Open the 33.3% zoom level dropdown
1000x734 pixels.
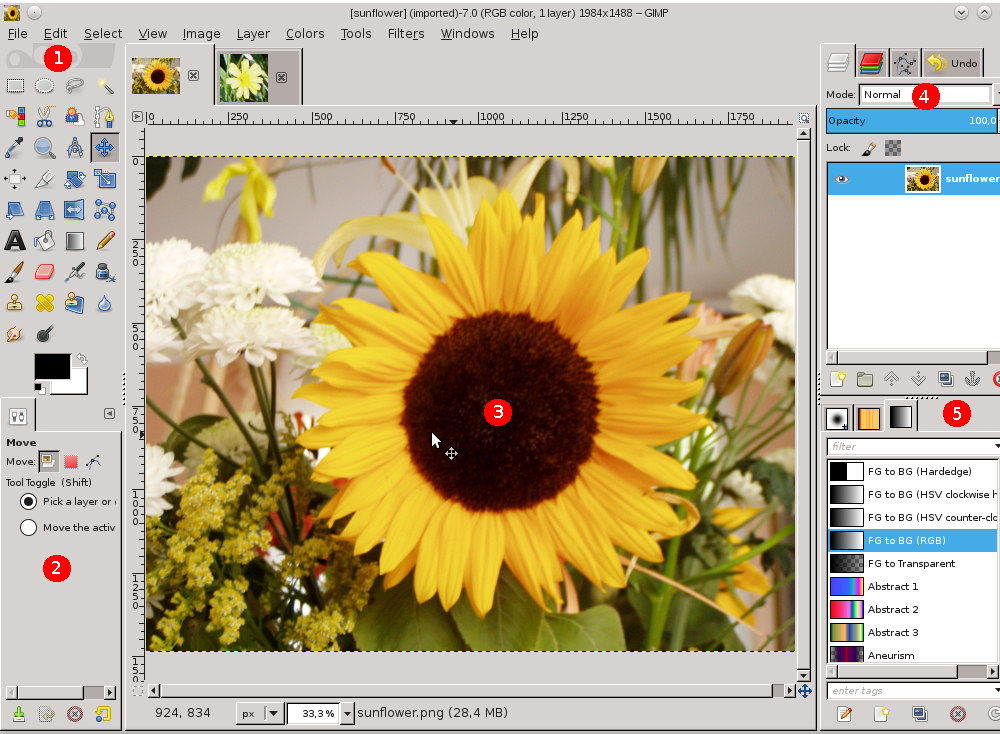click(x=346, y=713)
